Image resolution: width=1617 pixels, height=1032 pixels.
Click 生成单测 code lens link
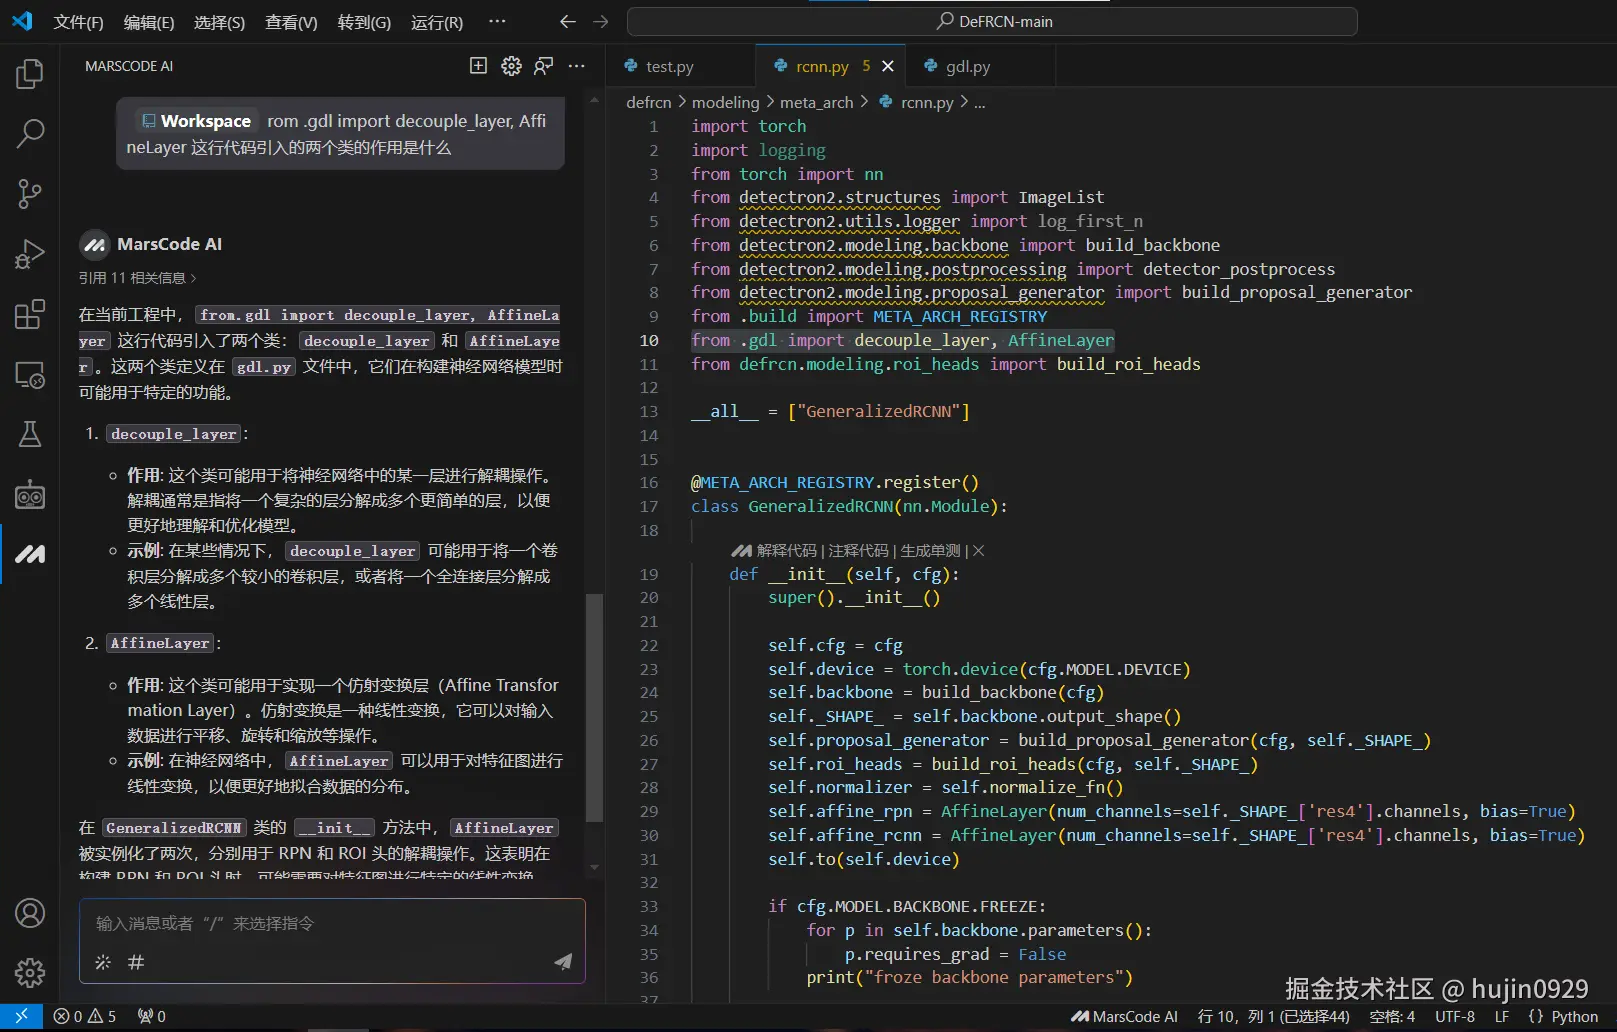(929, 551)
